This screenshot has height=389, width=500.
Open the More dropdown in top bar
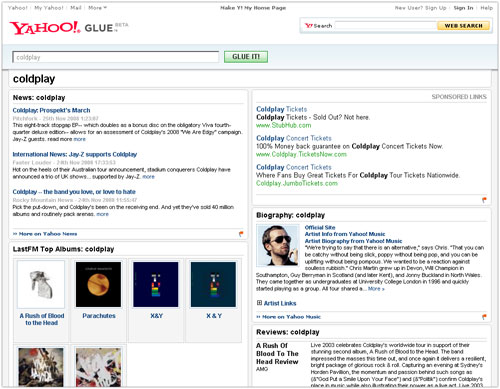(97, 8)
